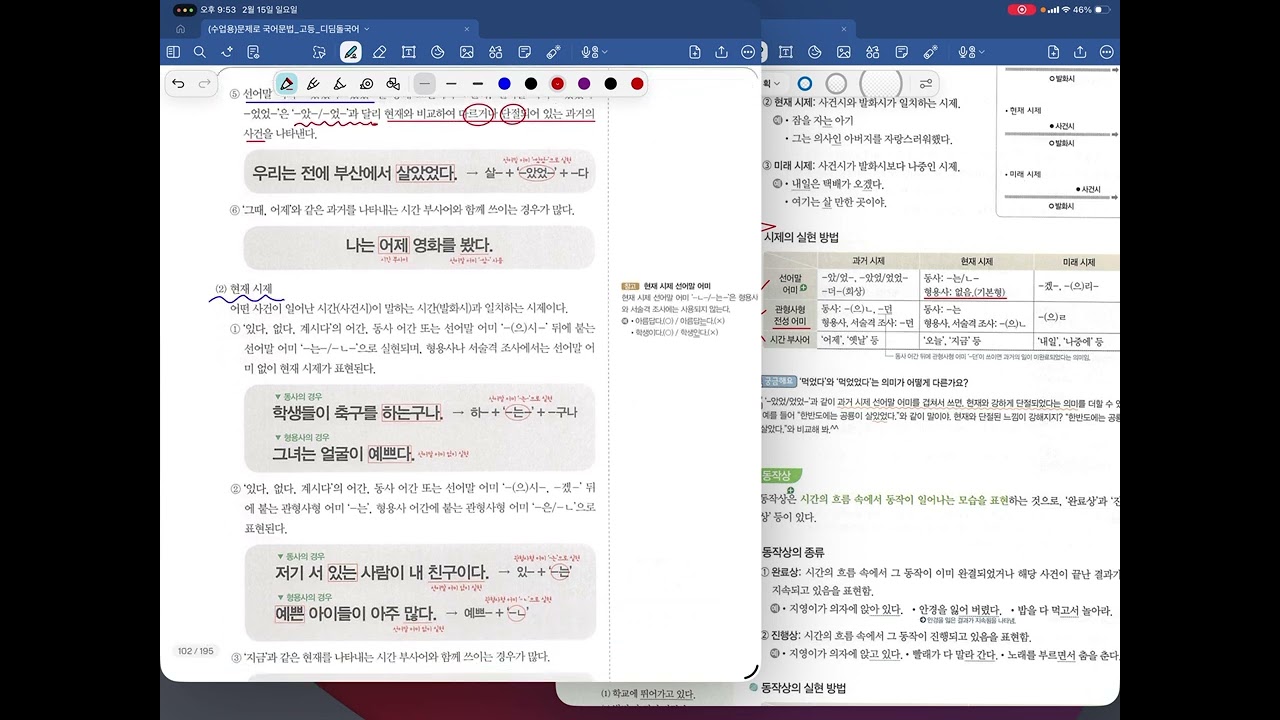Go to the home library icon
Screen dimensions: 1280x720
180,29
